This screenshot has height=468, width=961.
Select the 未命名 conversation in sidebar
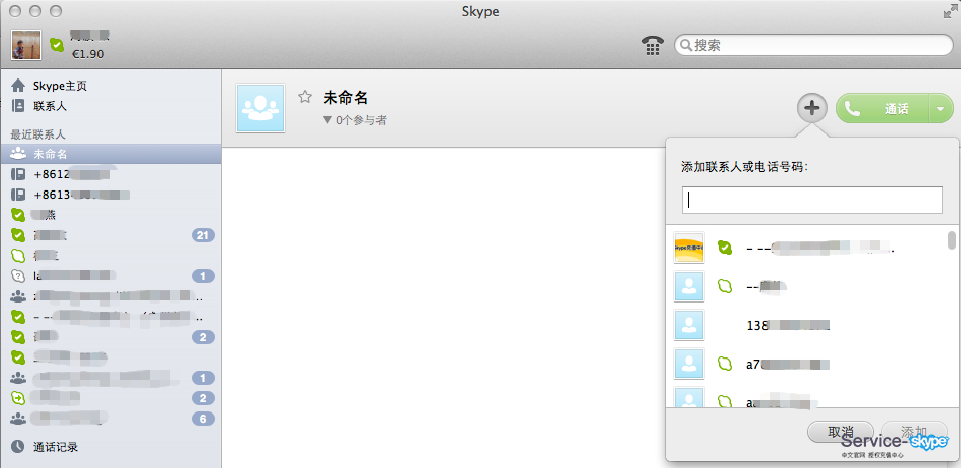(50, 154)
